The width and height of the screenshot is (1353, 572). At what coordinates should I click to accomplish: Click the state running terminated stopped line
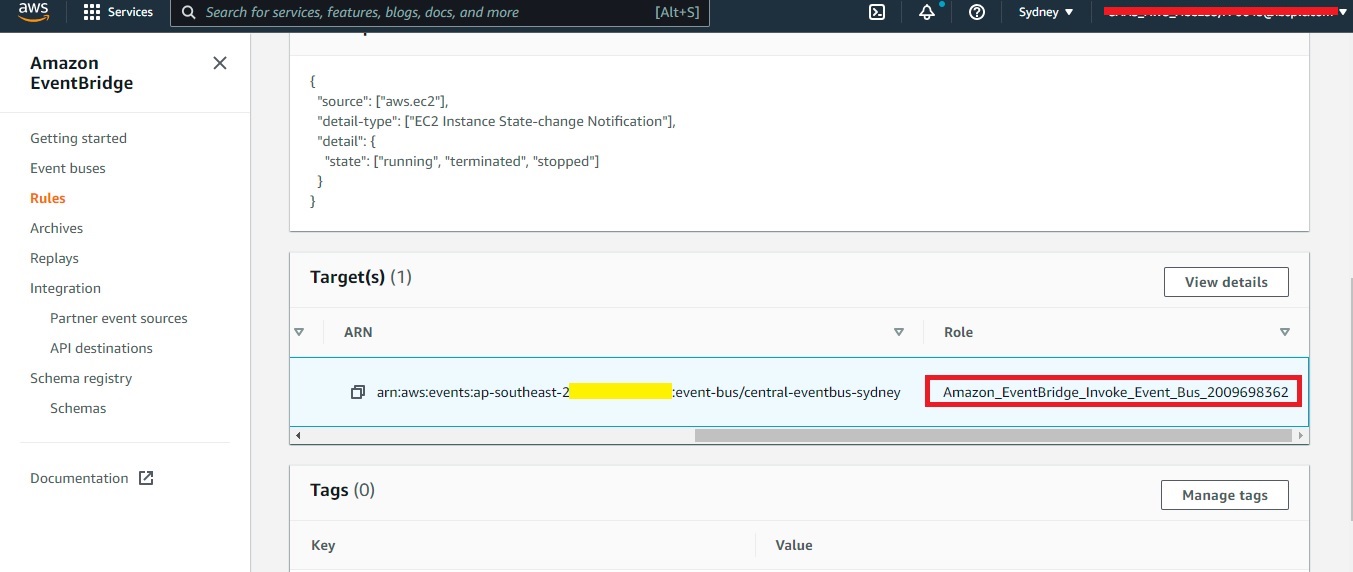tap(462, 161)
